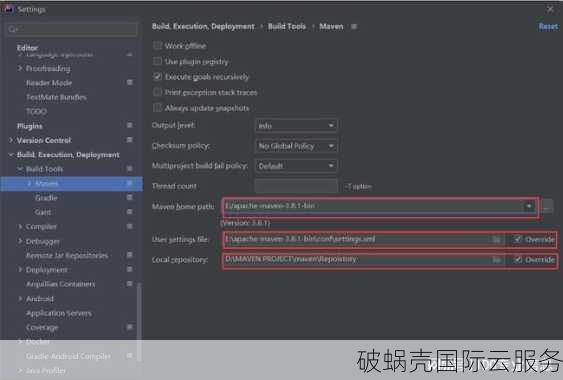The image size is (563, 380).
Task: Click project icon beside Remote Jar Repositories
Action: click(x=130, y=255)
